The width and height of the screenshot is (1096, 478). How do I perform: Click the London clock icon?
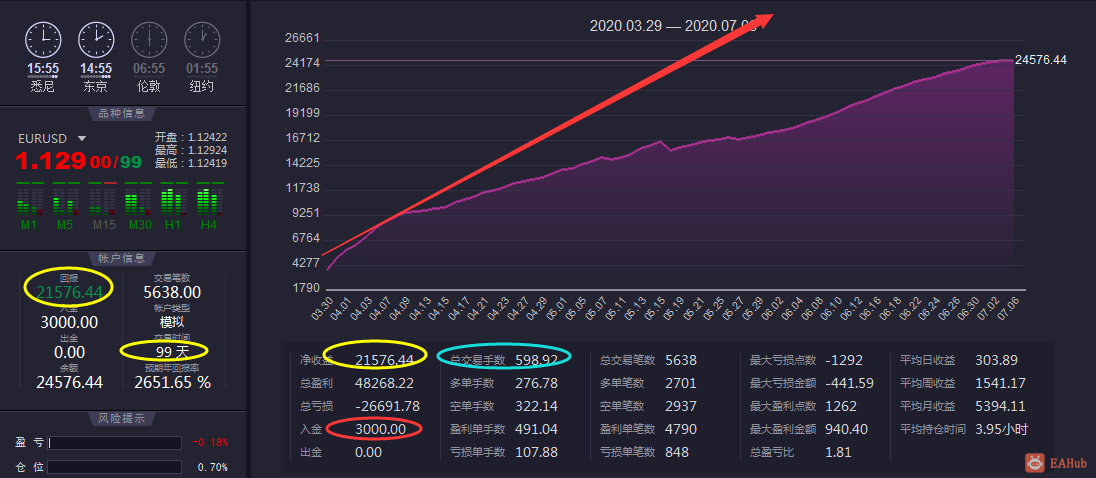point(149,40)
